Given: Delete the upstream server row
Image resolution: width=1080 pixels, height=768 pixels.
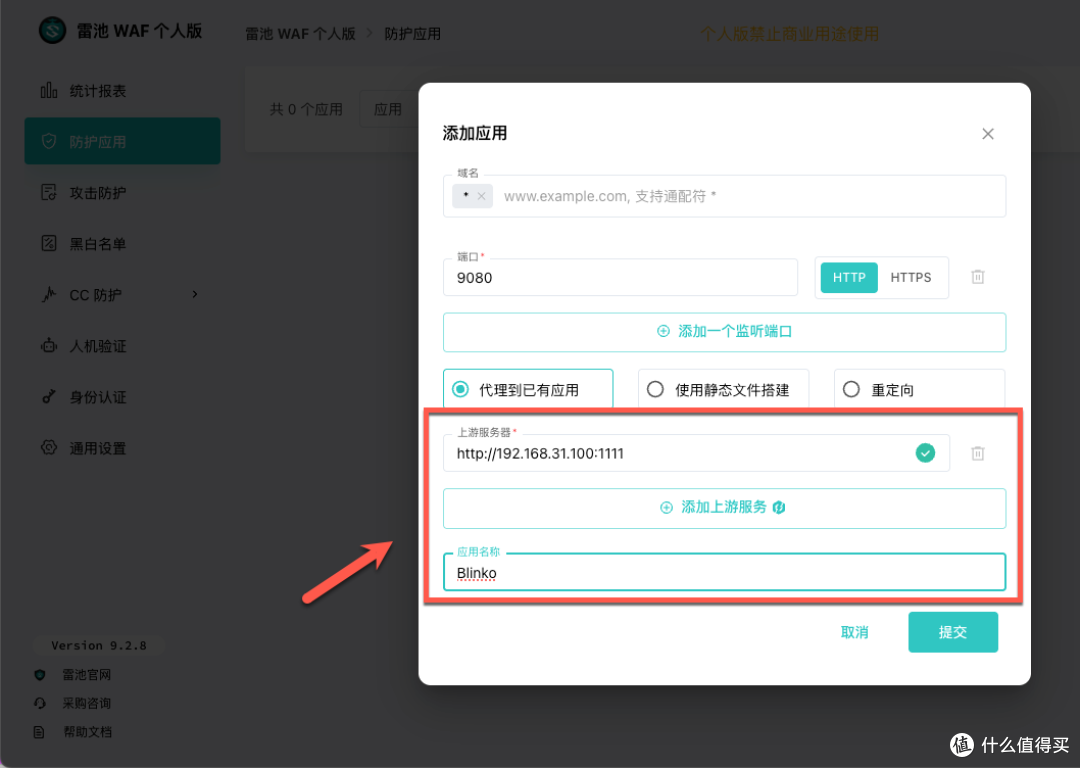Looking at the screenshot, I should coord(977,453).
